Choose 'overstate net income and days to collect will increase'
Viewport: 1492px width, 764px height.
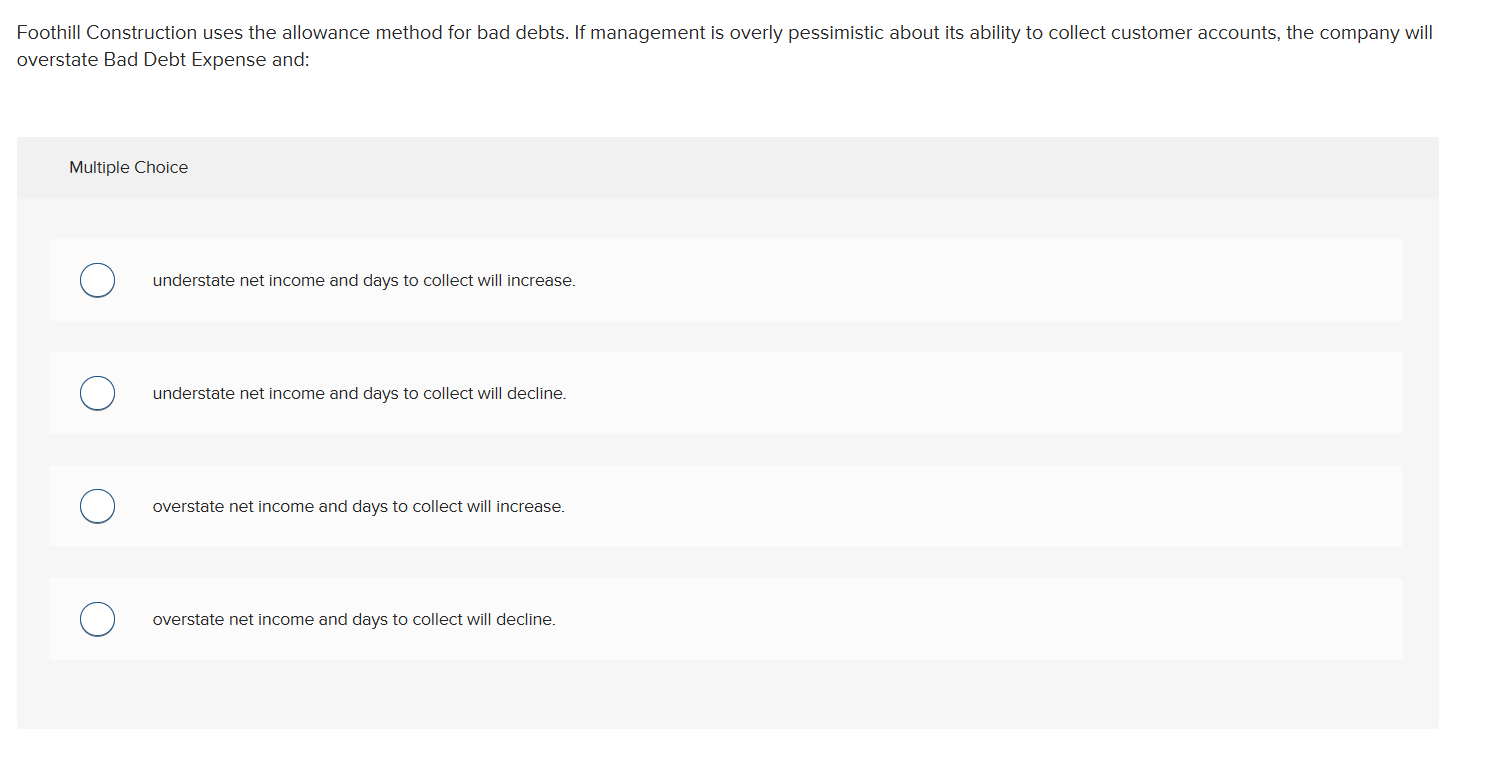[x=358, y=506]
